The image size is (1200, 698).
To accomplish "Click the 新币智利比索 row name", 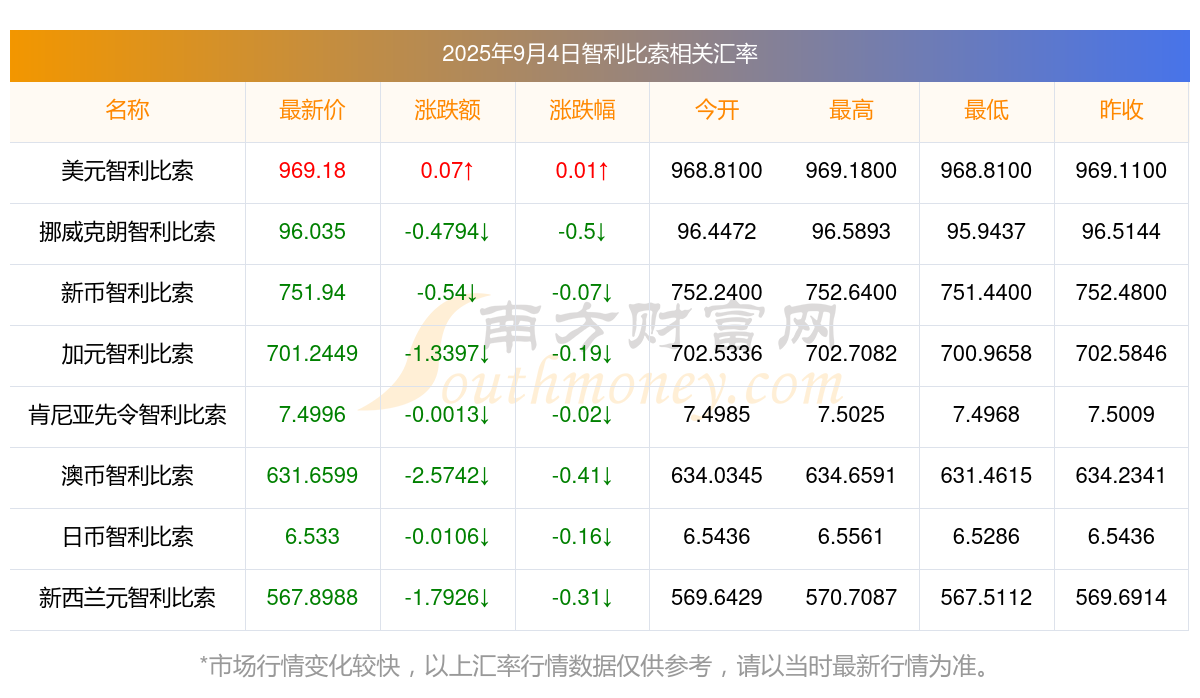I will (127, 293).
